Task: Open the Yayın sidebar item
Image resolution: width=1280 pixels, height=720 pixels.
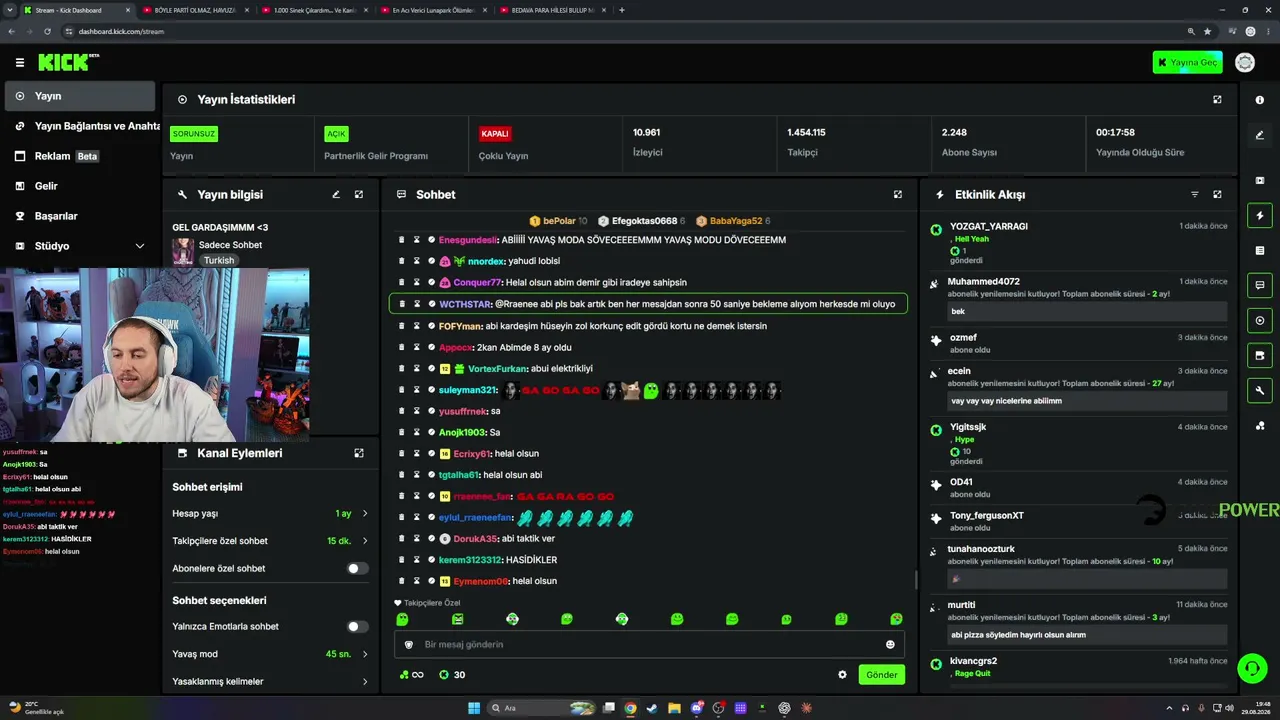Action: point(80,96)
